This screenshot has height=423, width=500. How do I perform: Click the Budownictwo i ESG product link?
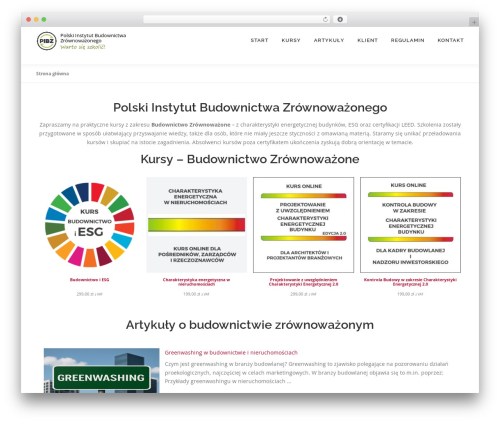[x=89, y=280]
